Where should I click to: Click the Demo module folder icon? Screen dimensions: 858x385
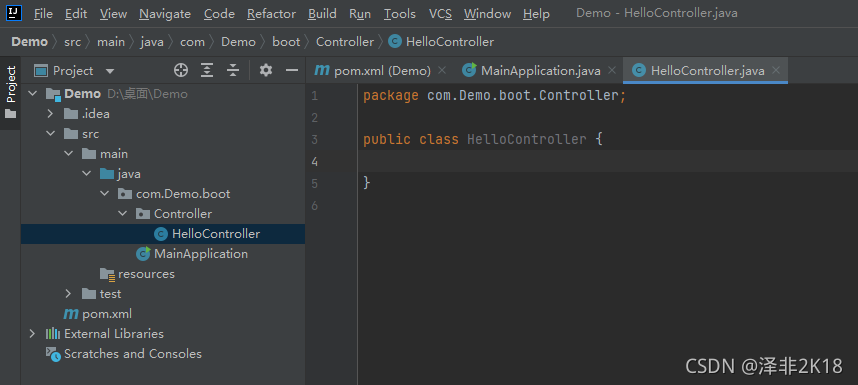[x=53, y=94]
